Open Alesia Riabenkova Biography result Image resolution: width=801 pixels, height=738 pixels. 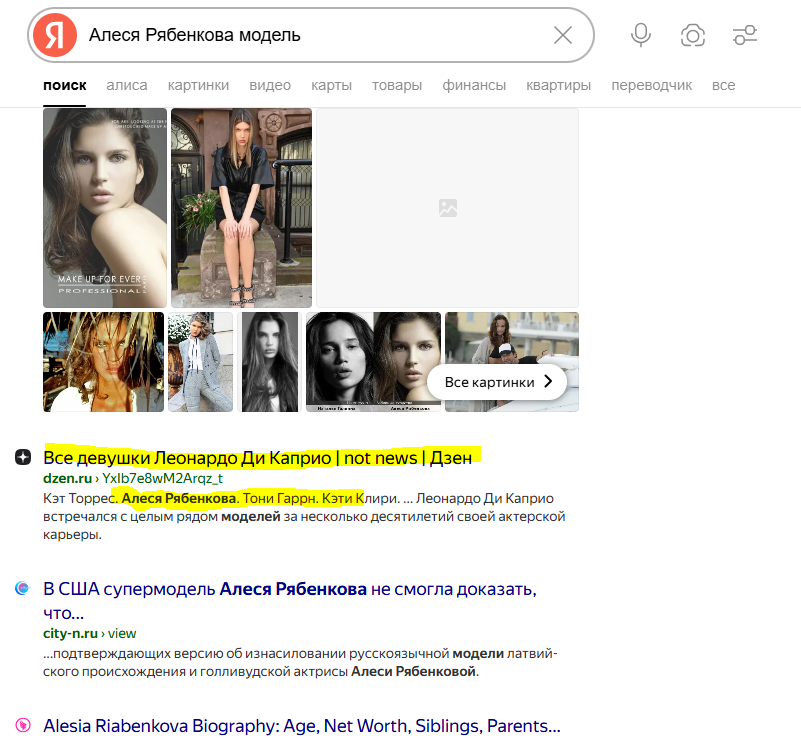tap(302, 726)
